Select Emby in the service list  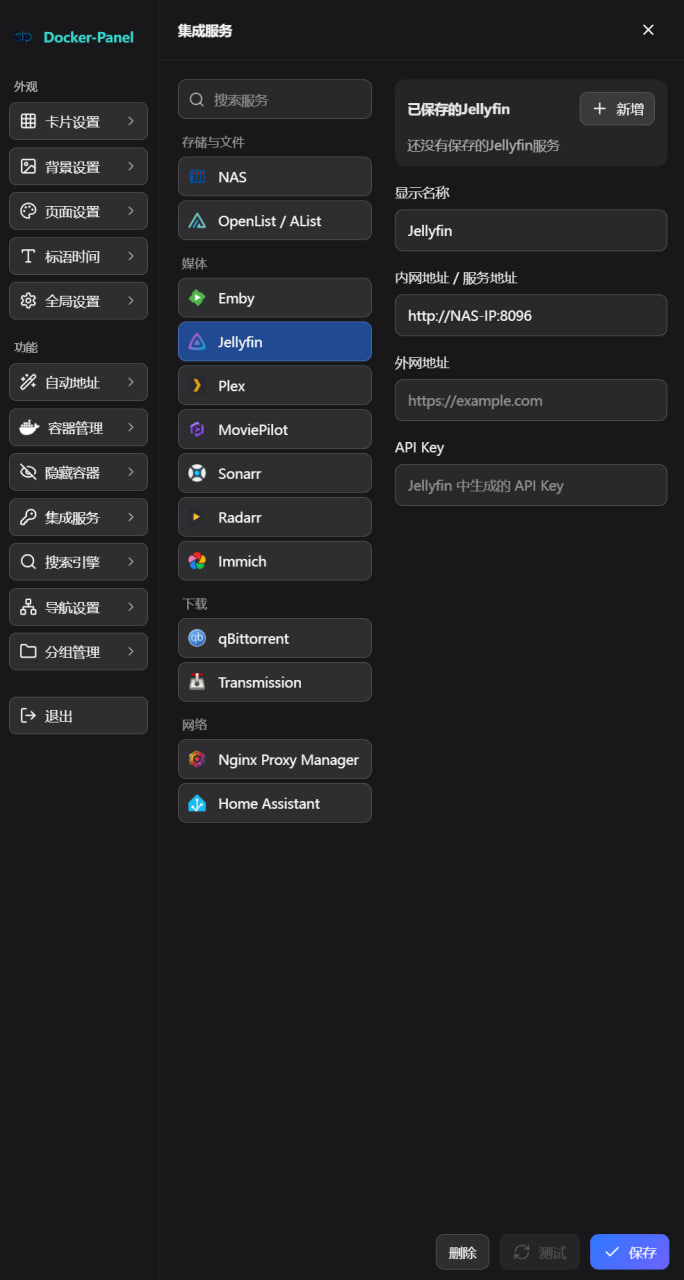tap(275, 298)
